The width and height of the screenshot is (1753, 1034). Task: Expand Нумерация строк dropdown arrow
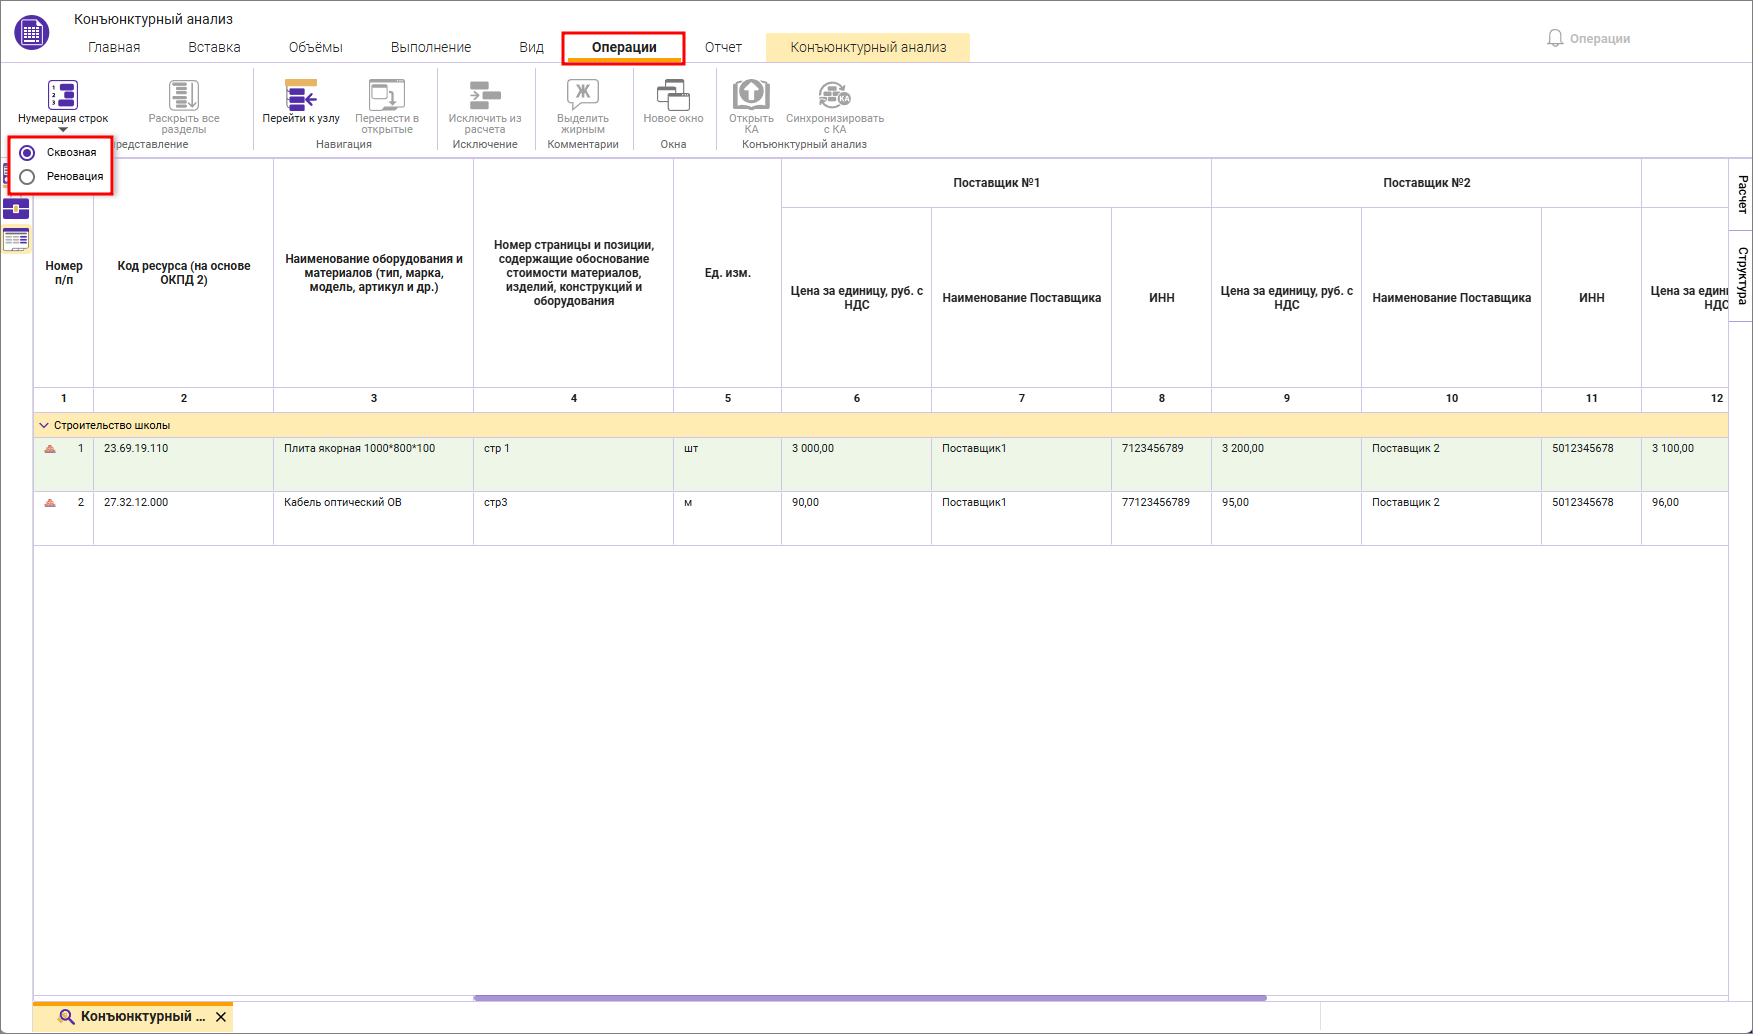(63, 130)
